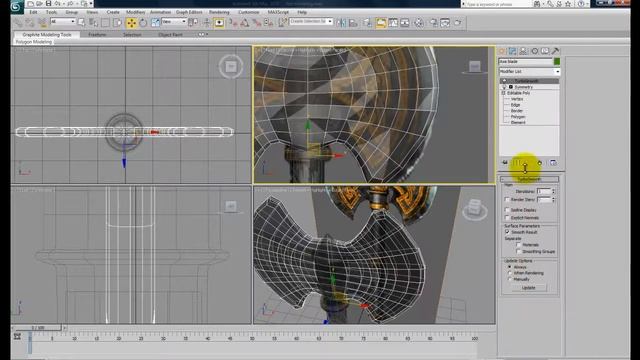Select the Always update option
The height and width of the screenshot is (360, 640).
tap(509, 267)
